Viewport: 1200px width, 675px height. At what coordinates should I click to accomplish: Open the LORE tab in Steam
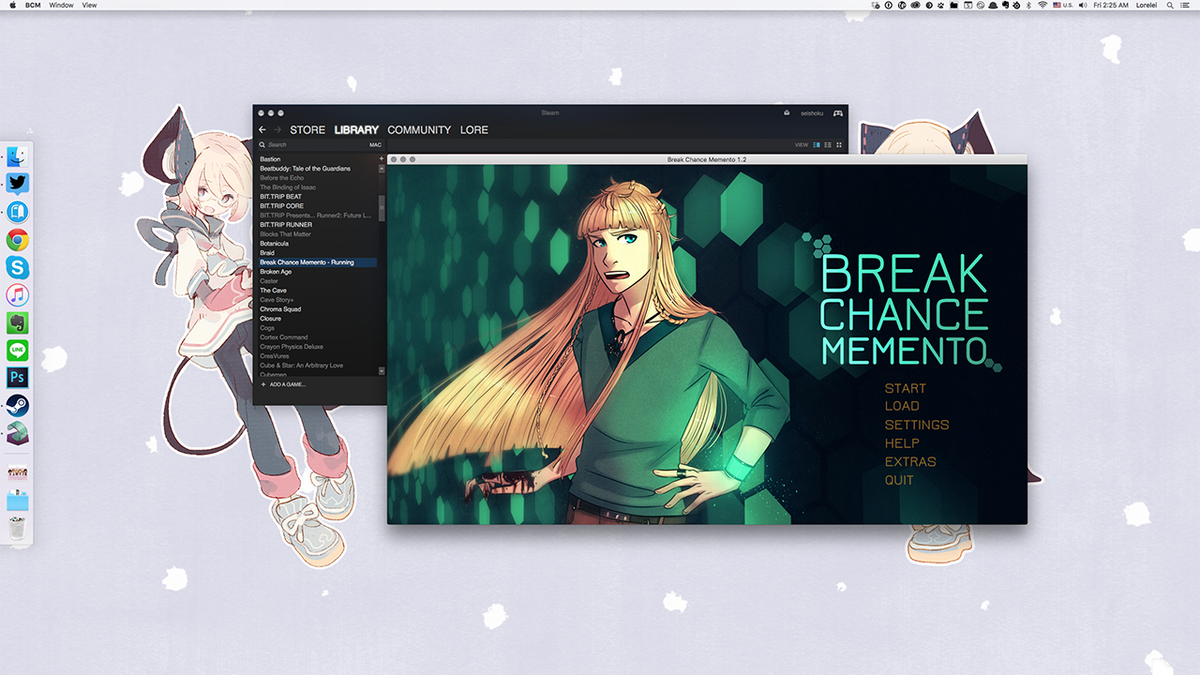pos(474,130)
